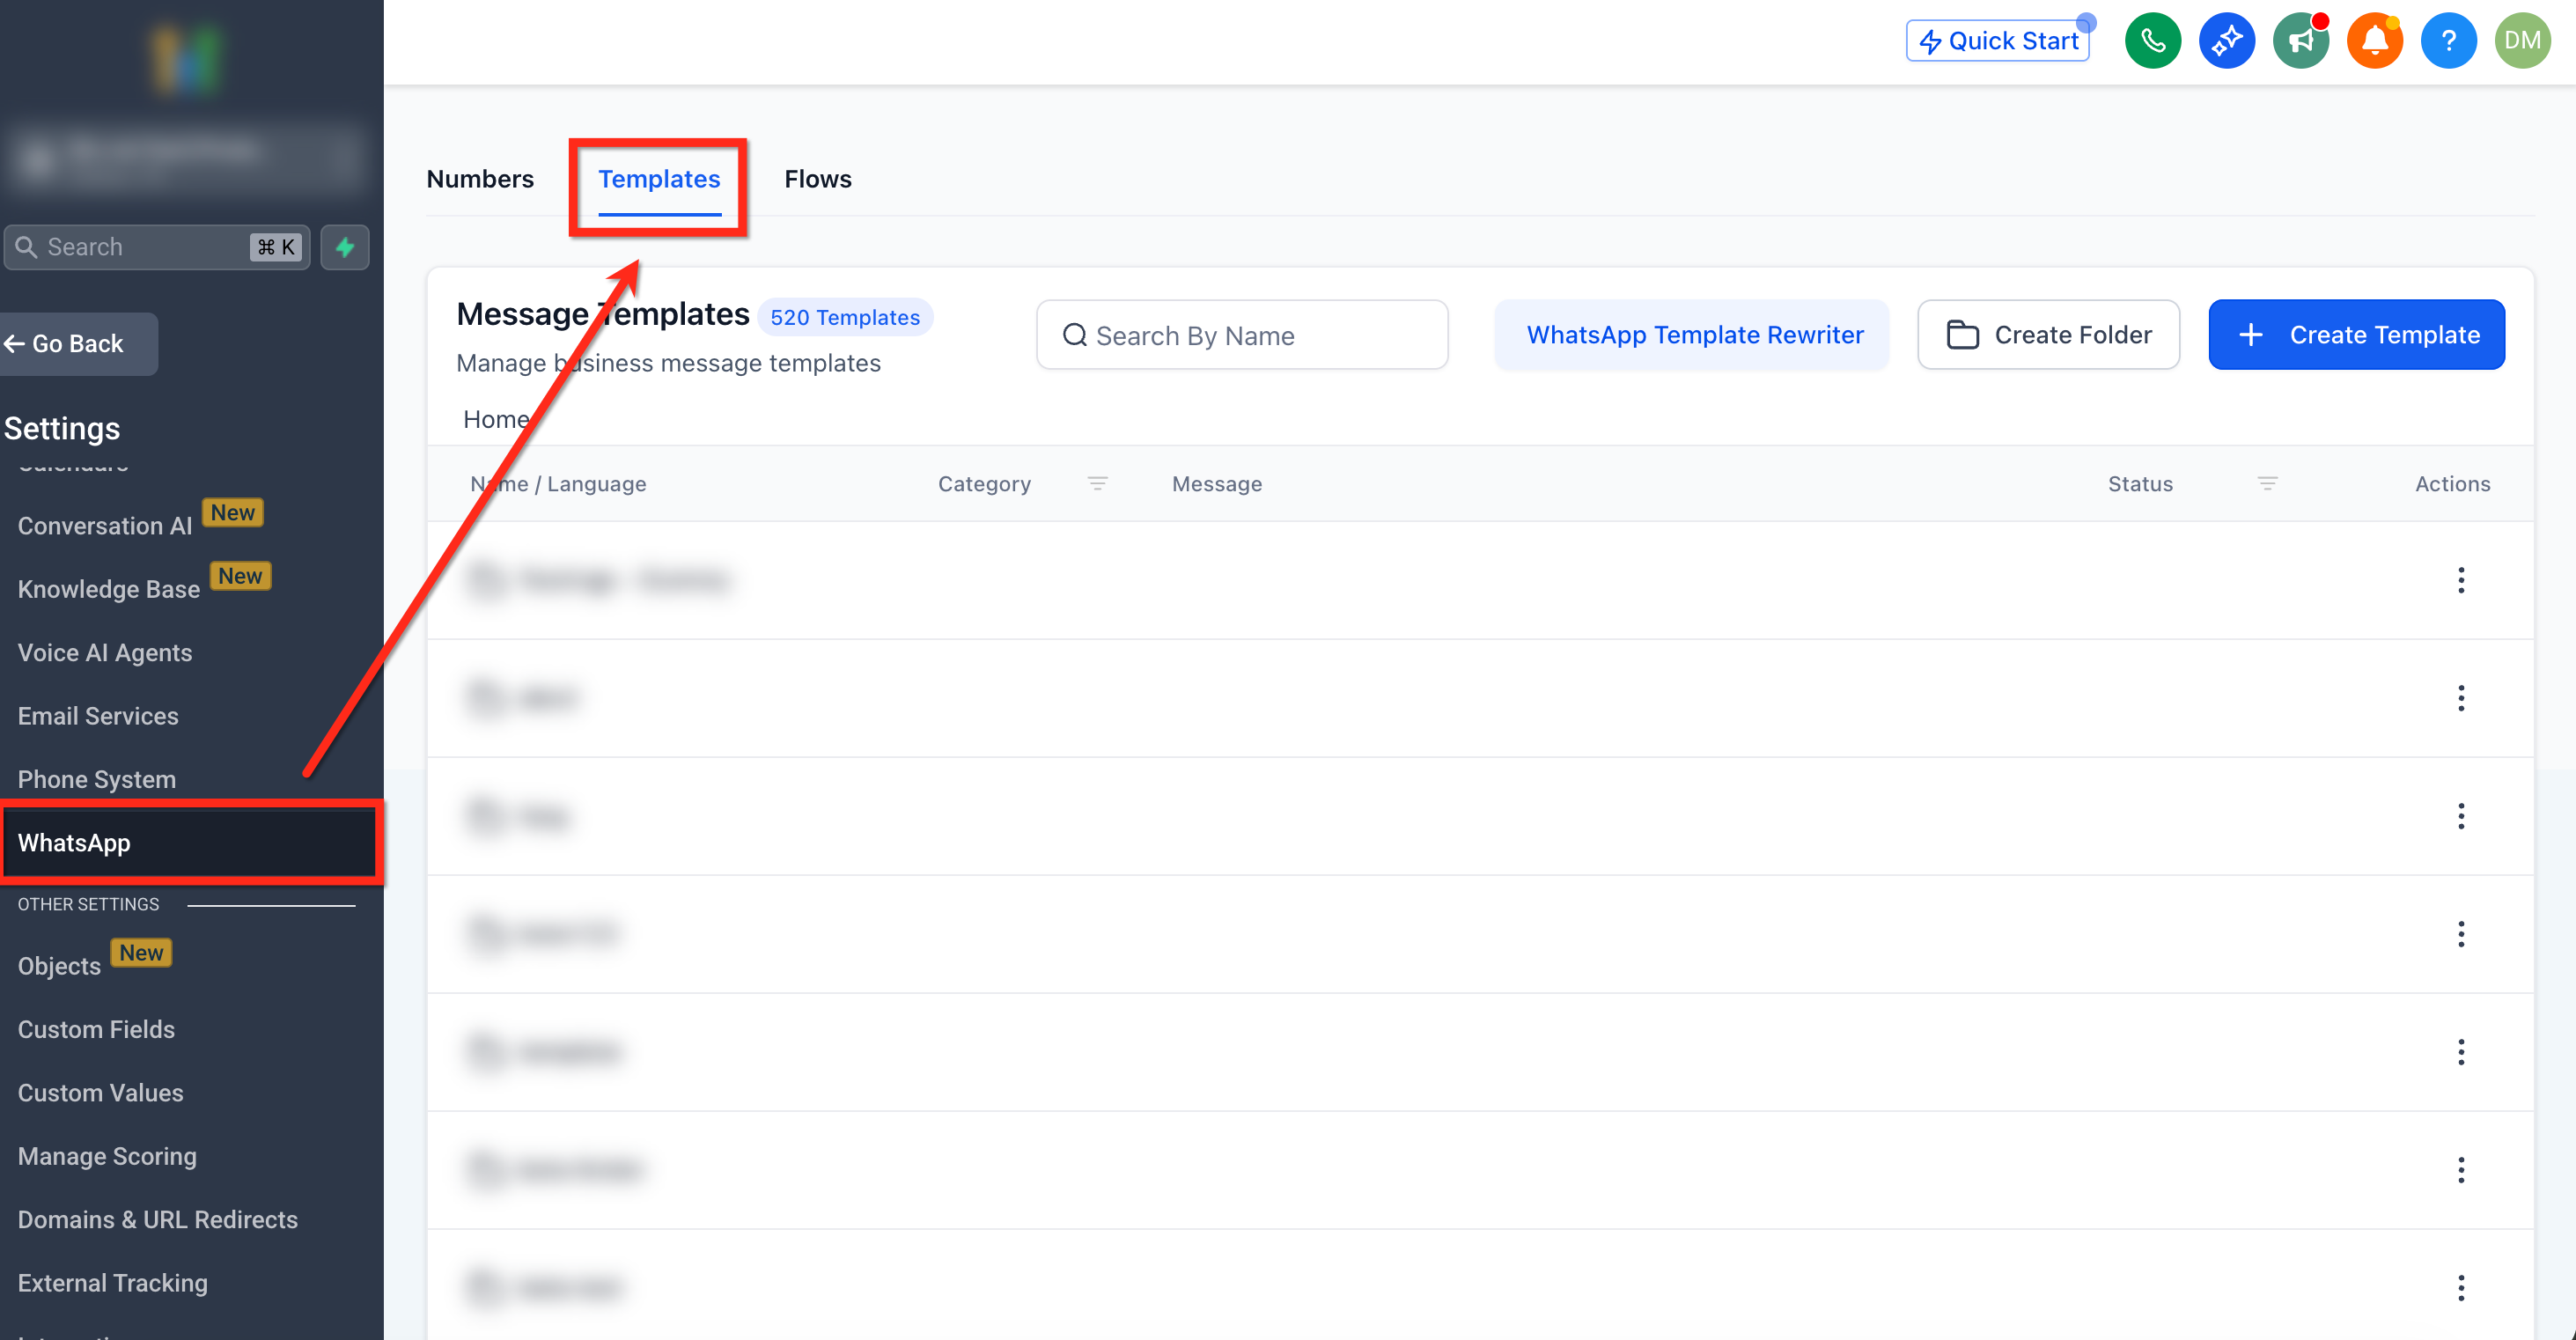This screenshot has width=2576, height=1340.
Task: Open Category column filter
Action: coord(1097,484)
